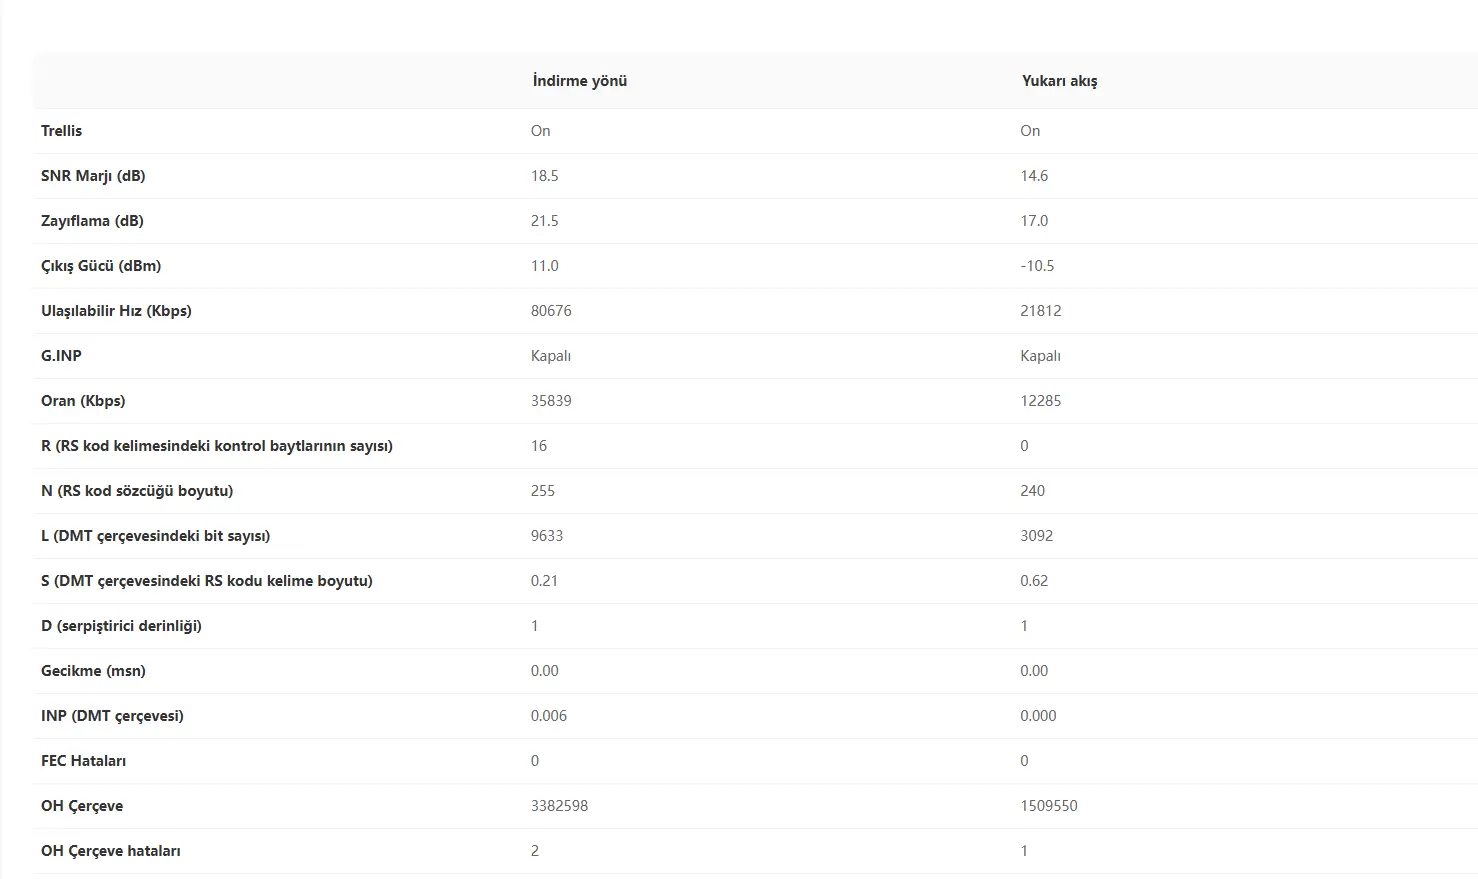Viewport: 1478px width, 879px height.
Task: Click the S upstream value 0.62
Action: click(x=1034, y=581)
